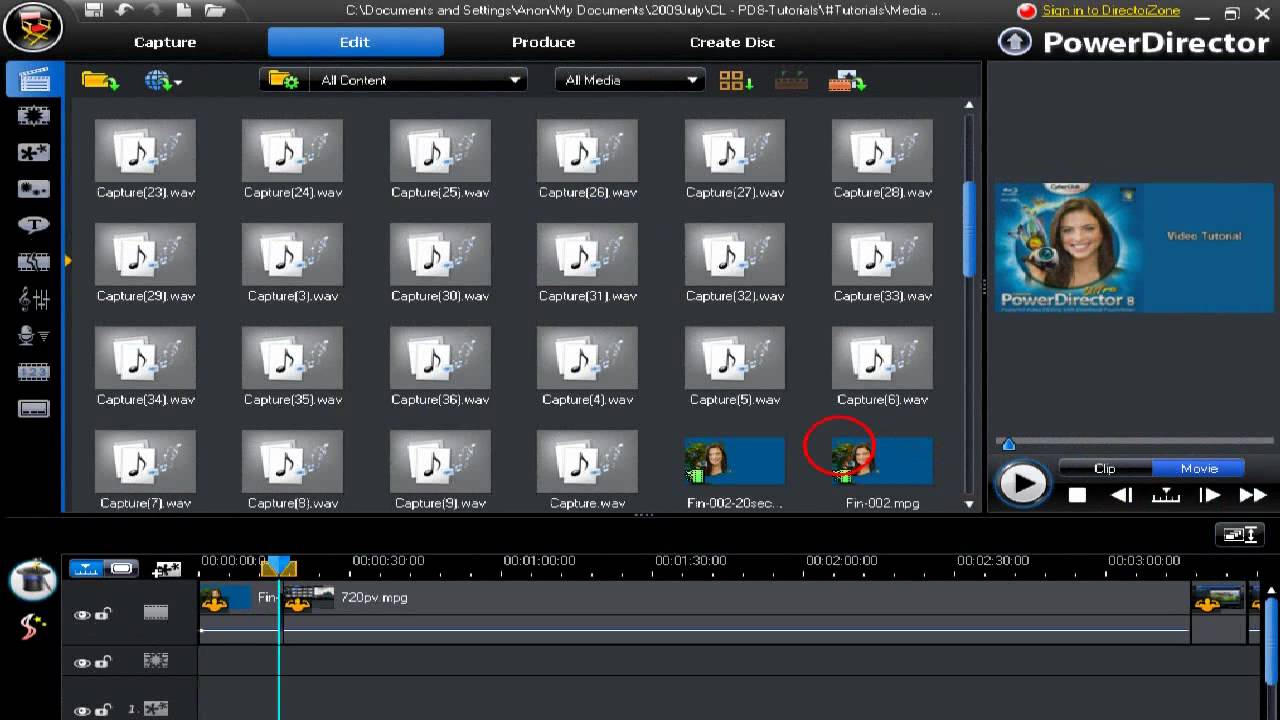Image resolution: width=1280 pixels, height=720 pixels.
Task: Toggle effect track visibility eye
Action: [x=82, y=662]
